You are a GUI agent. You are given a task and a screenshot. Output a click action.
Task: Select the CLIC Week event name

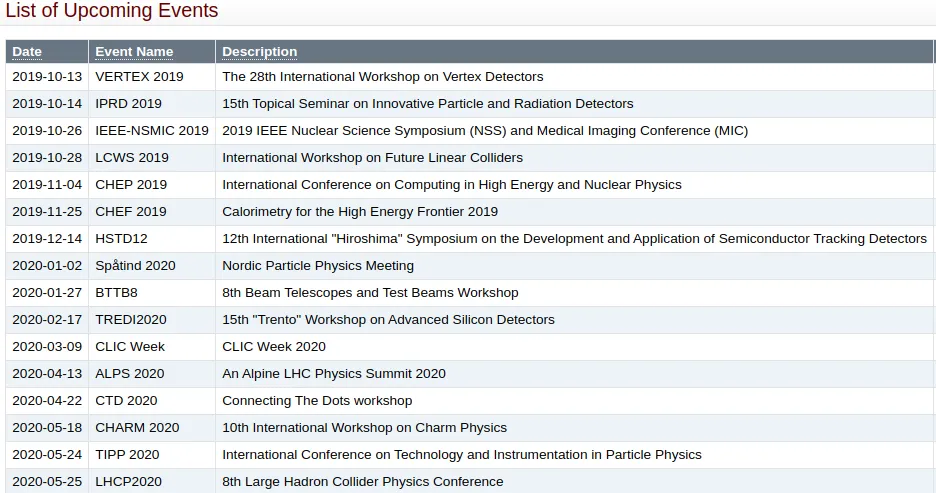(130, 347)
